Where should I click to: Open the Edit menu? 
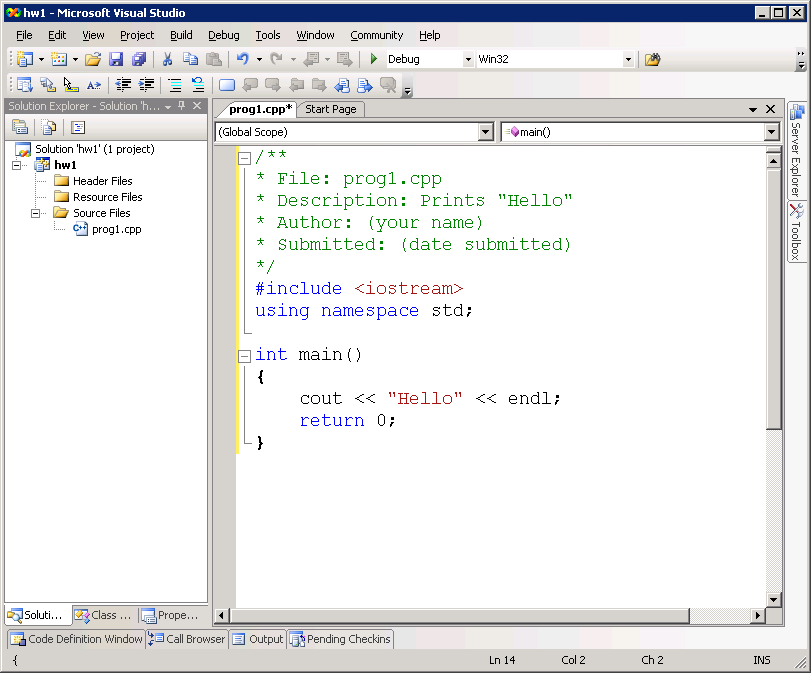tap(57, 35)
